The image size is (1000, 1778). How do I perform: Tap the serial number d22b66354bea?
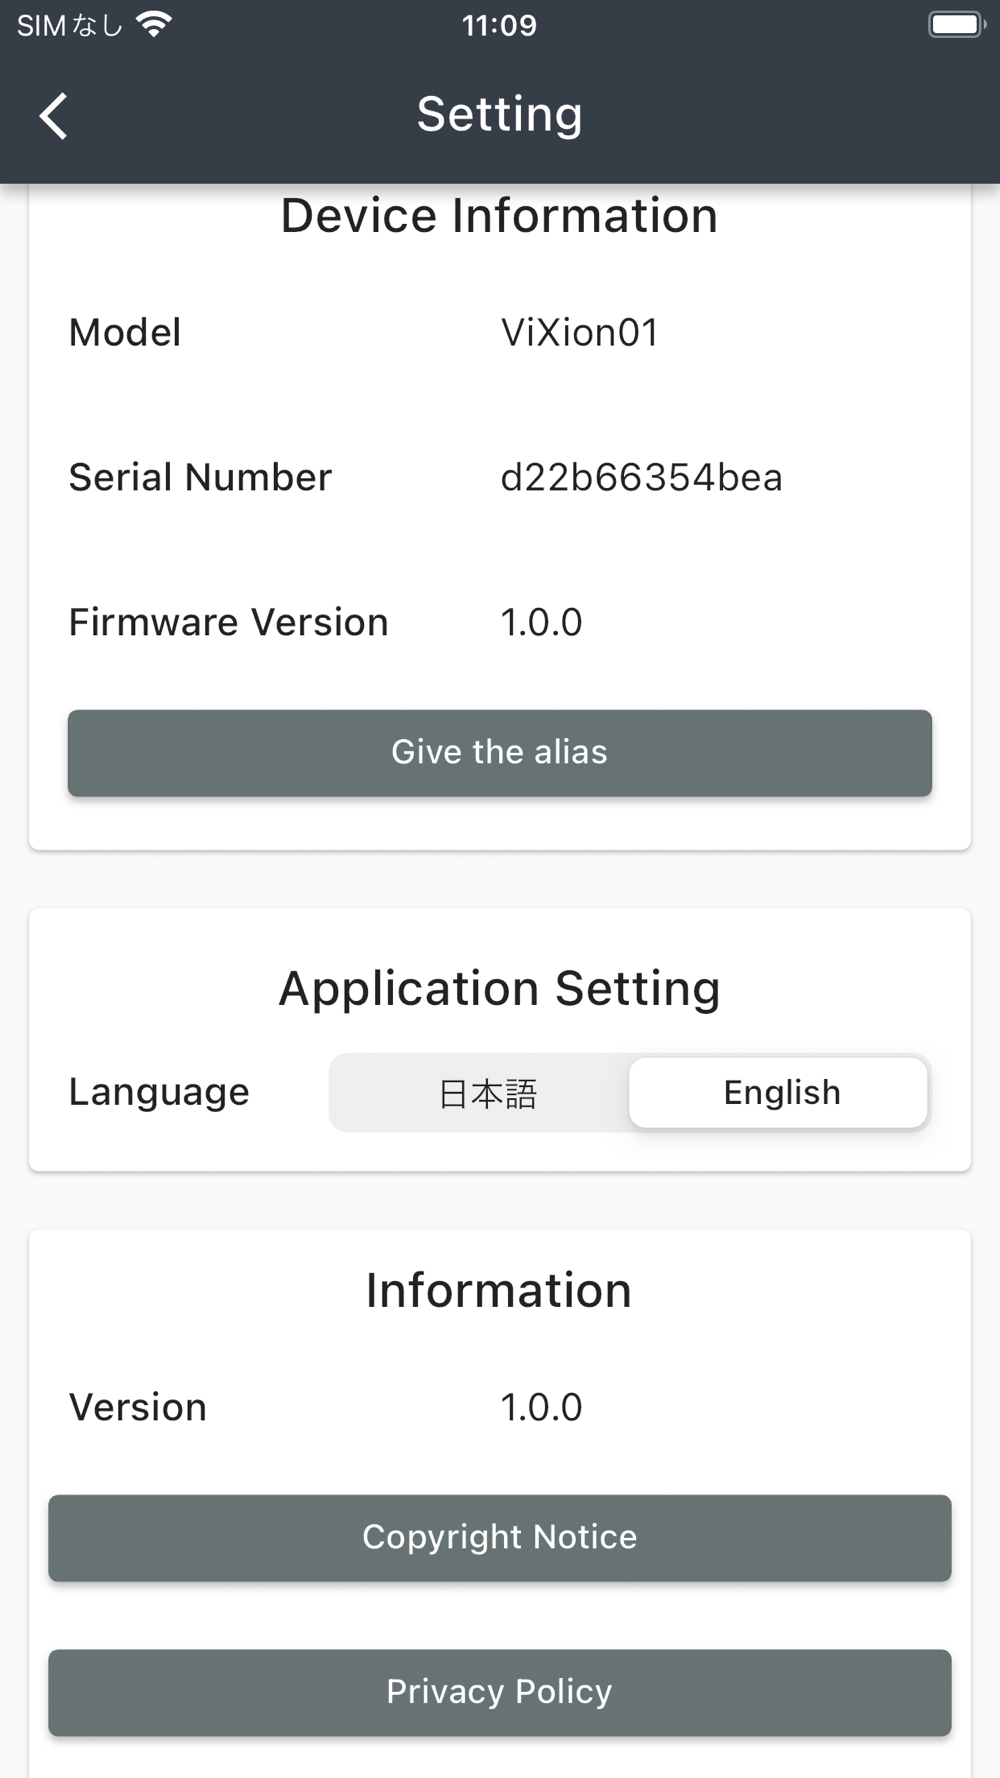pos(641,477)
